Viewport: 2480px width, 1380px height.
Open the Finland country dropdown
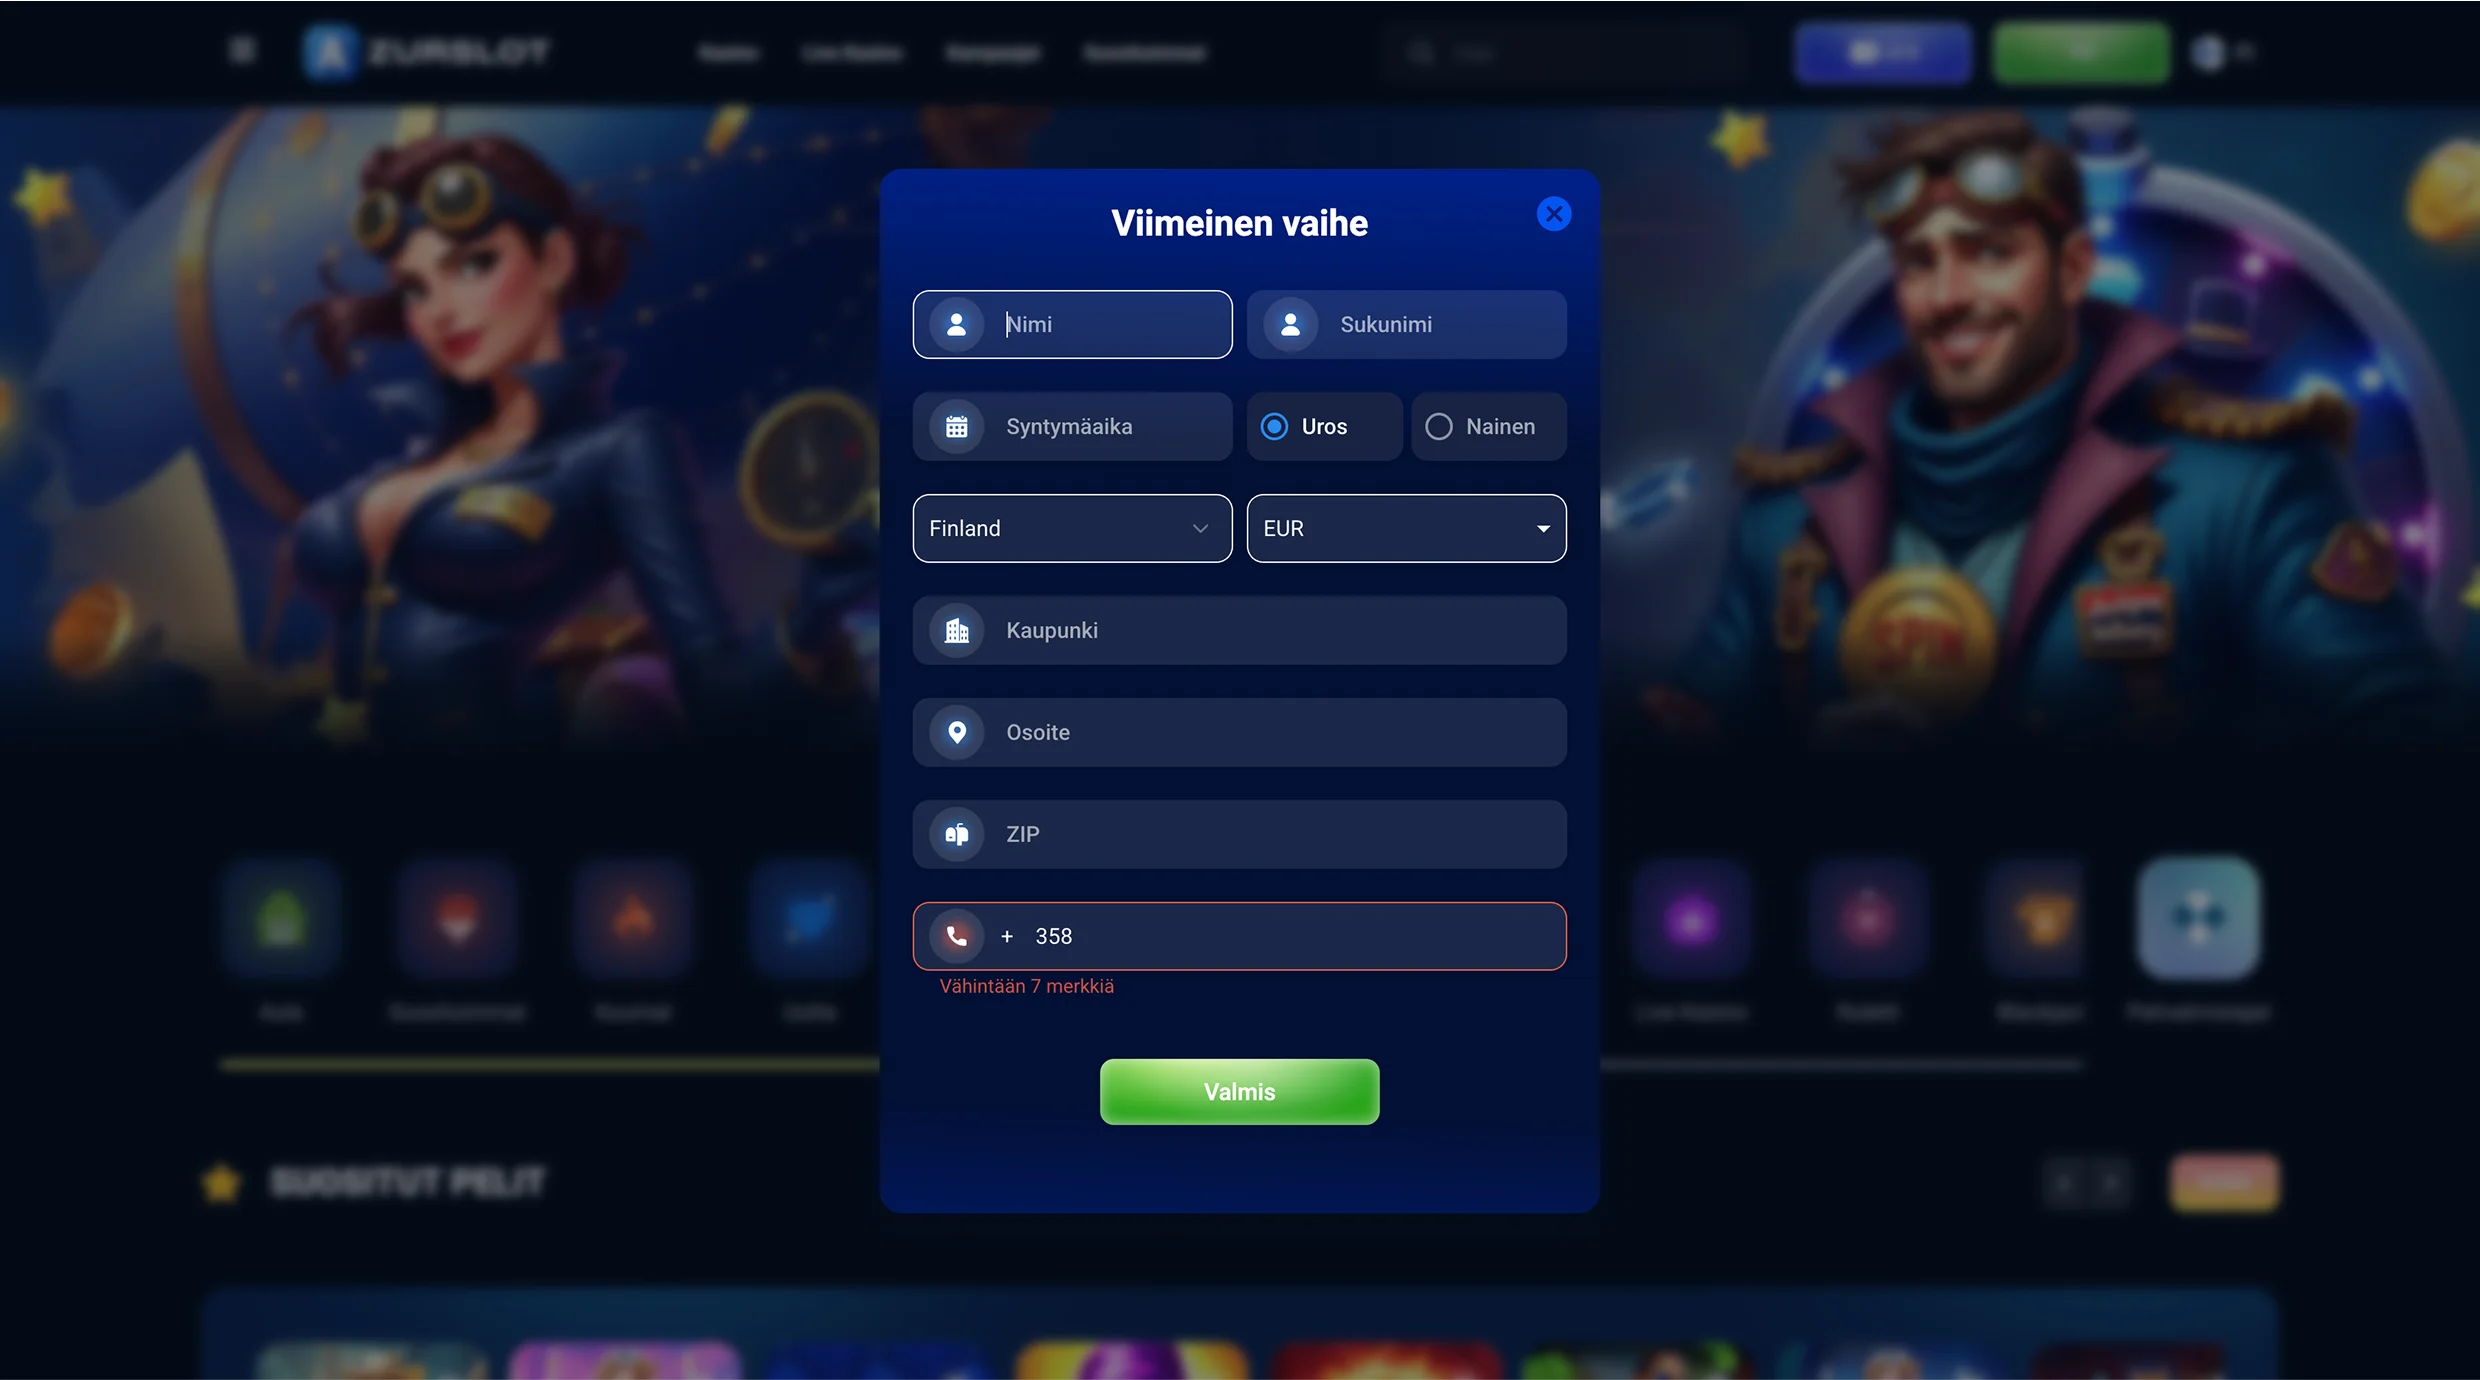1072,528
